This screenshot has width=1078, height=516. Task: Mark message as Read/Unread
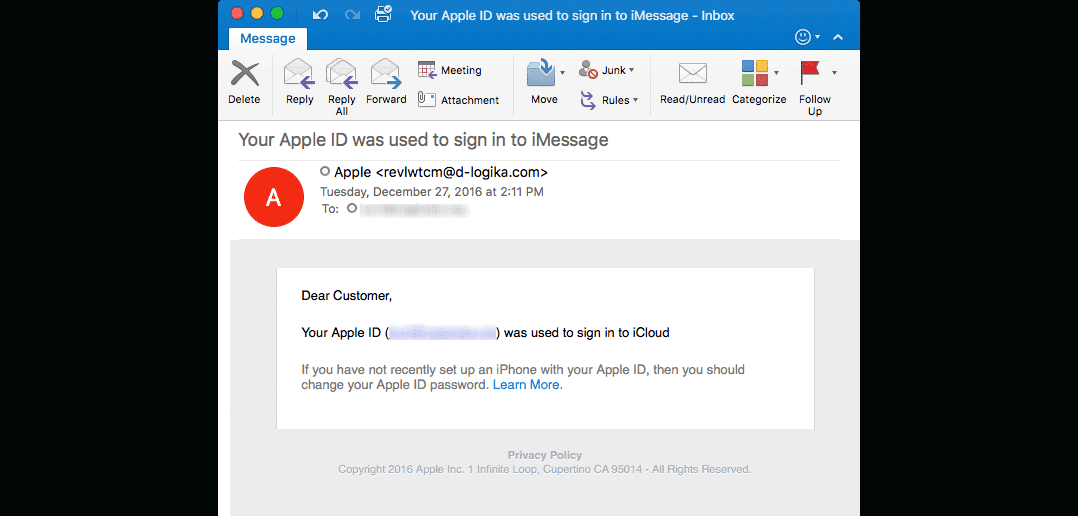point(692,73)
